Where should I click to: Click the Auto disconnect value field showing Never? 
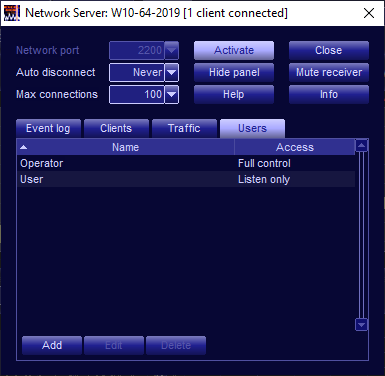click(137, 72)
